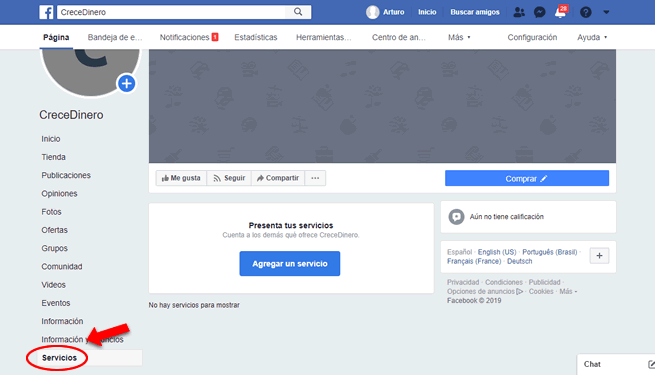Viewport: 655px width, 375px height.
Task: Switch language to Português (Brasil)
Action: pos(550,252)
